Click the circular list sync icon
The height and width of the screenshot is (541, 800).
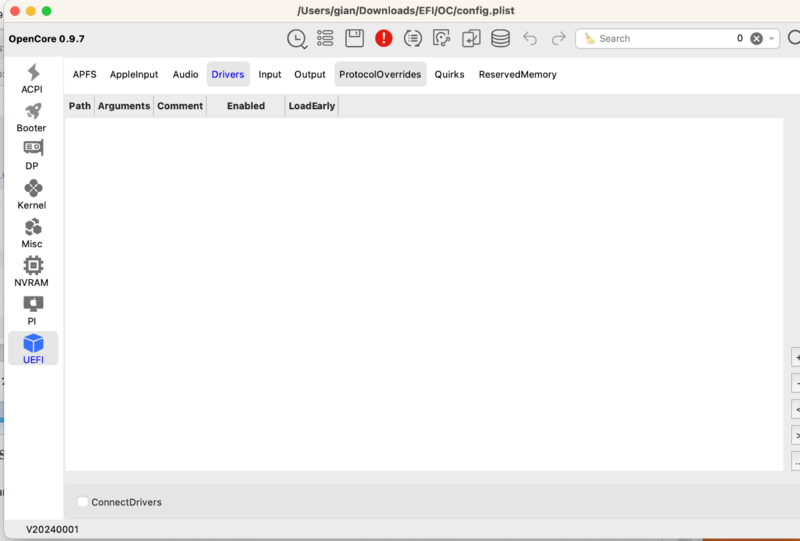tap(412, 38)
